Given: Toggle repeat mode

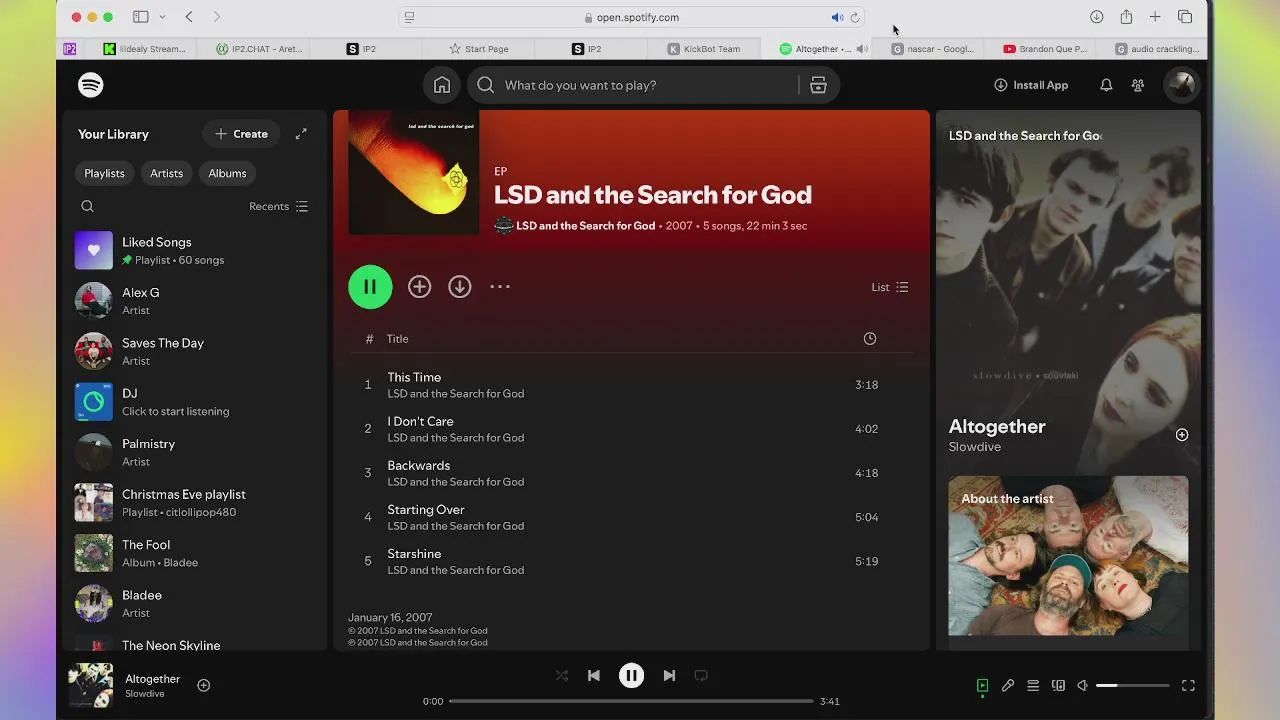Looking at the screenshot, I should [701, 676].
